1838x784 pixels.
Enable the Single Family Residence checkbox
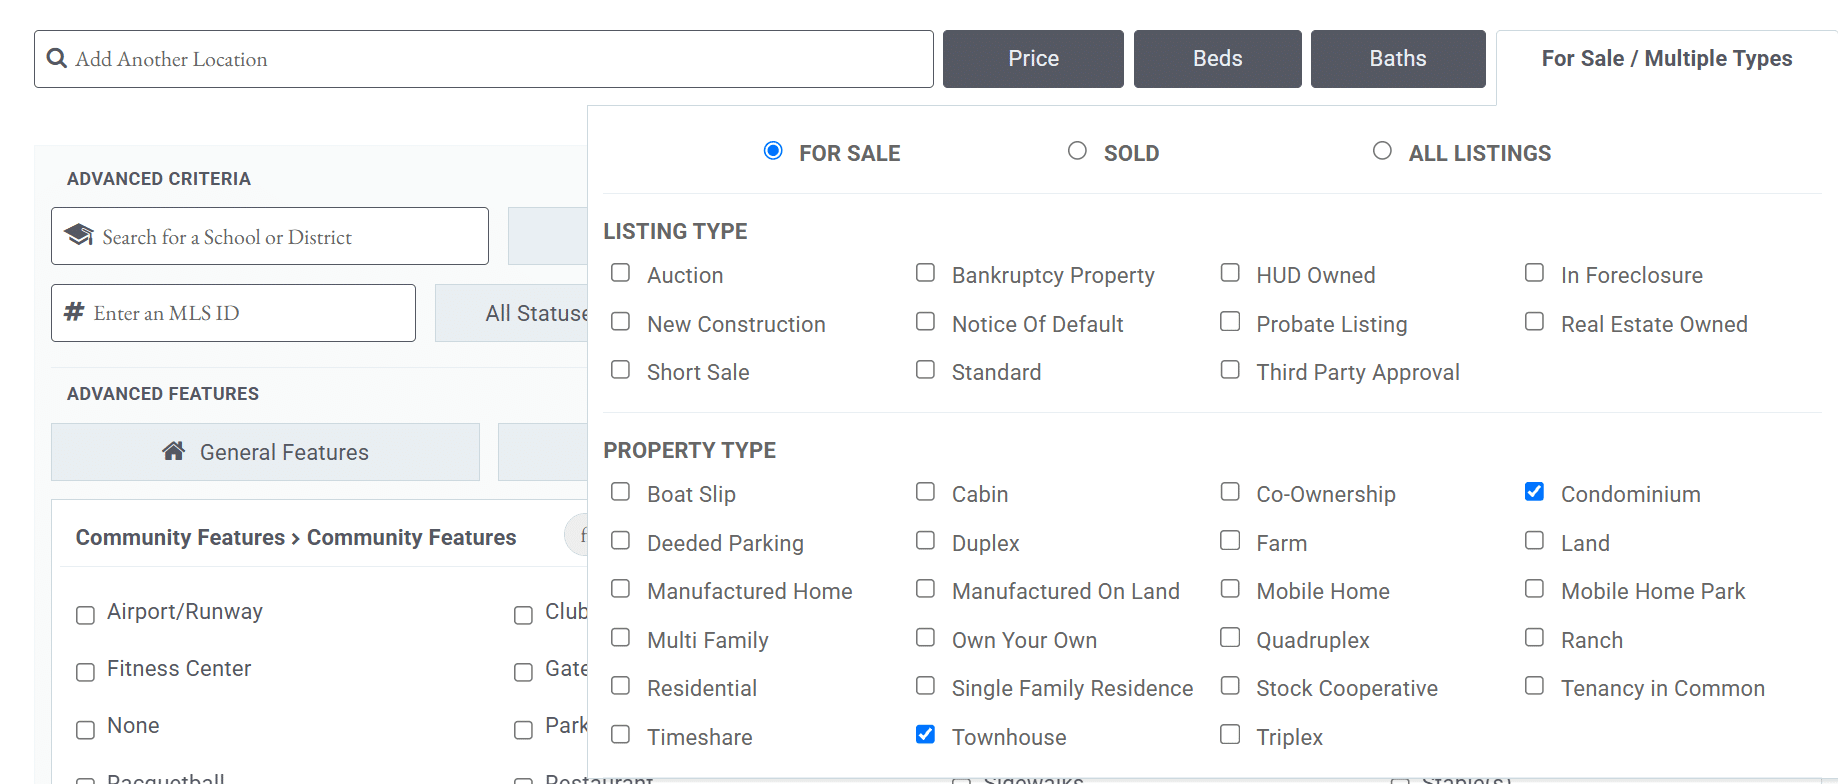click(925, 686)
